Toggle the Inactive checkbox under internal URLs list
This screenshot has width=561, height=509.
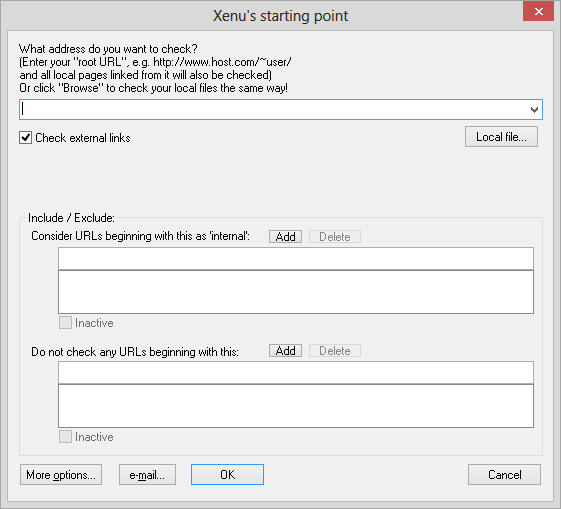coord(65,323)
